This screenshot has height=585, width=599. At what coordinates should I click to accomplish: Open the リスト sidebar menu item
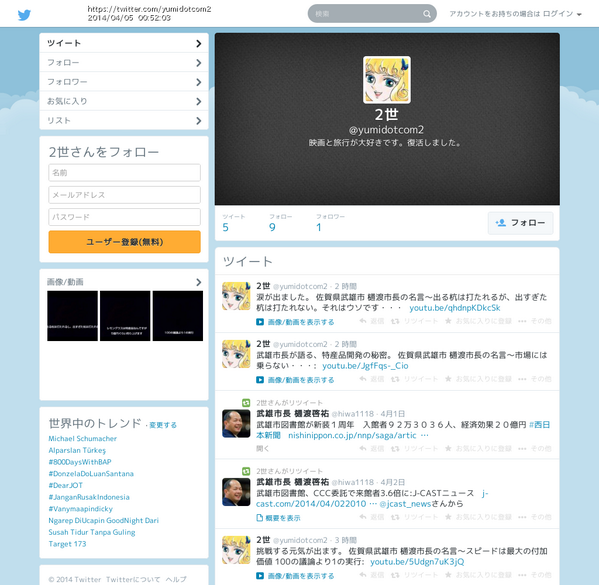(124, 121)
